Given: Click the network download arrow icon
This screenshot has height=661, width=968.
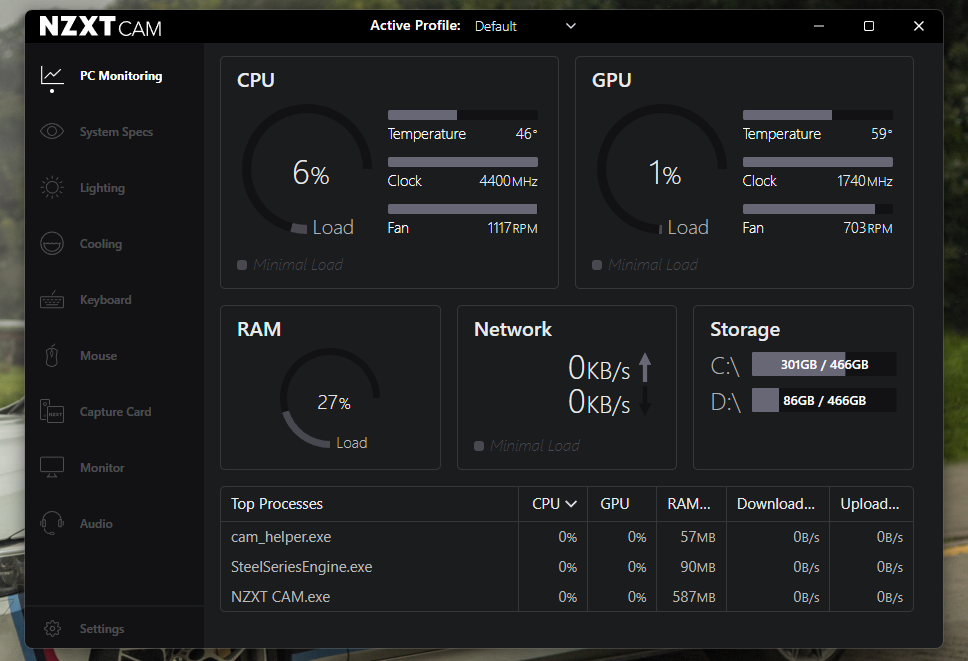Looking at the screenshot, I should point(645,401).
